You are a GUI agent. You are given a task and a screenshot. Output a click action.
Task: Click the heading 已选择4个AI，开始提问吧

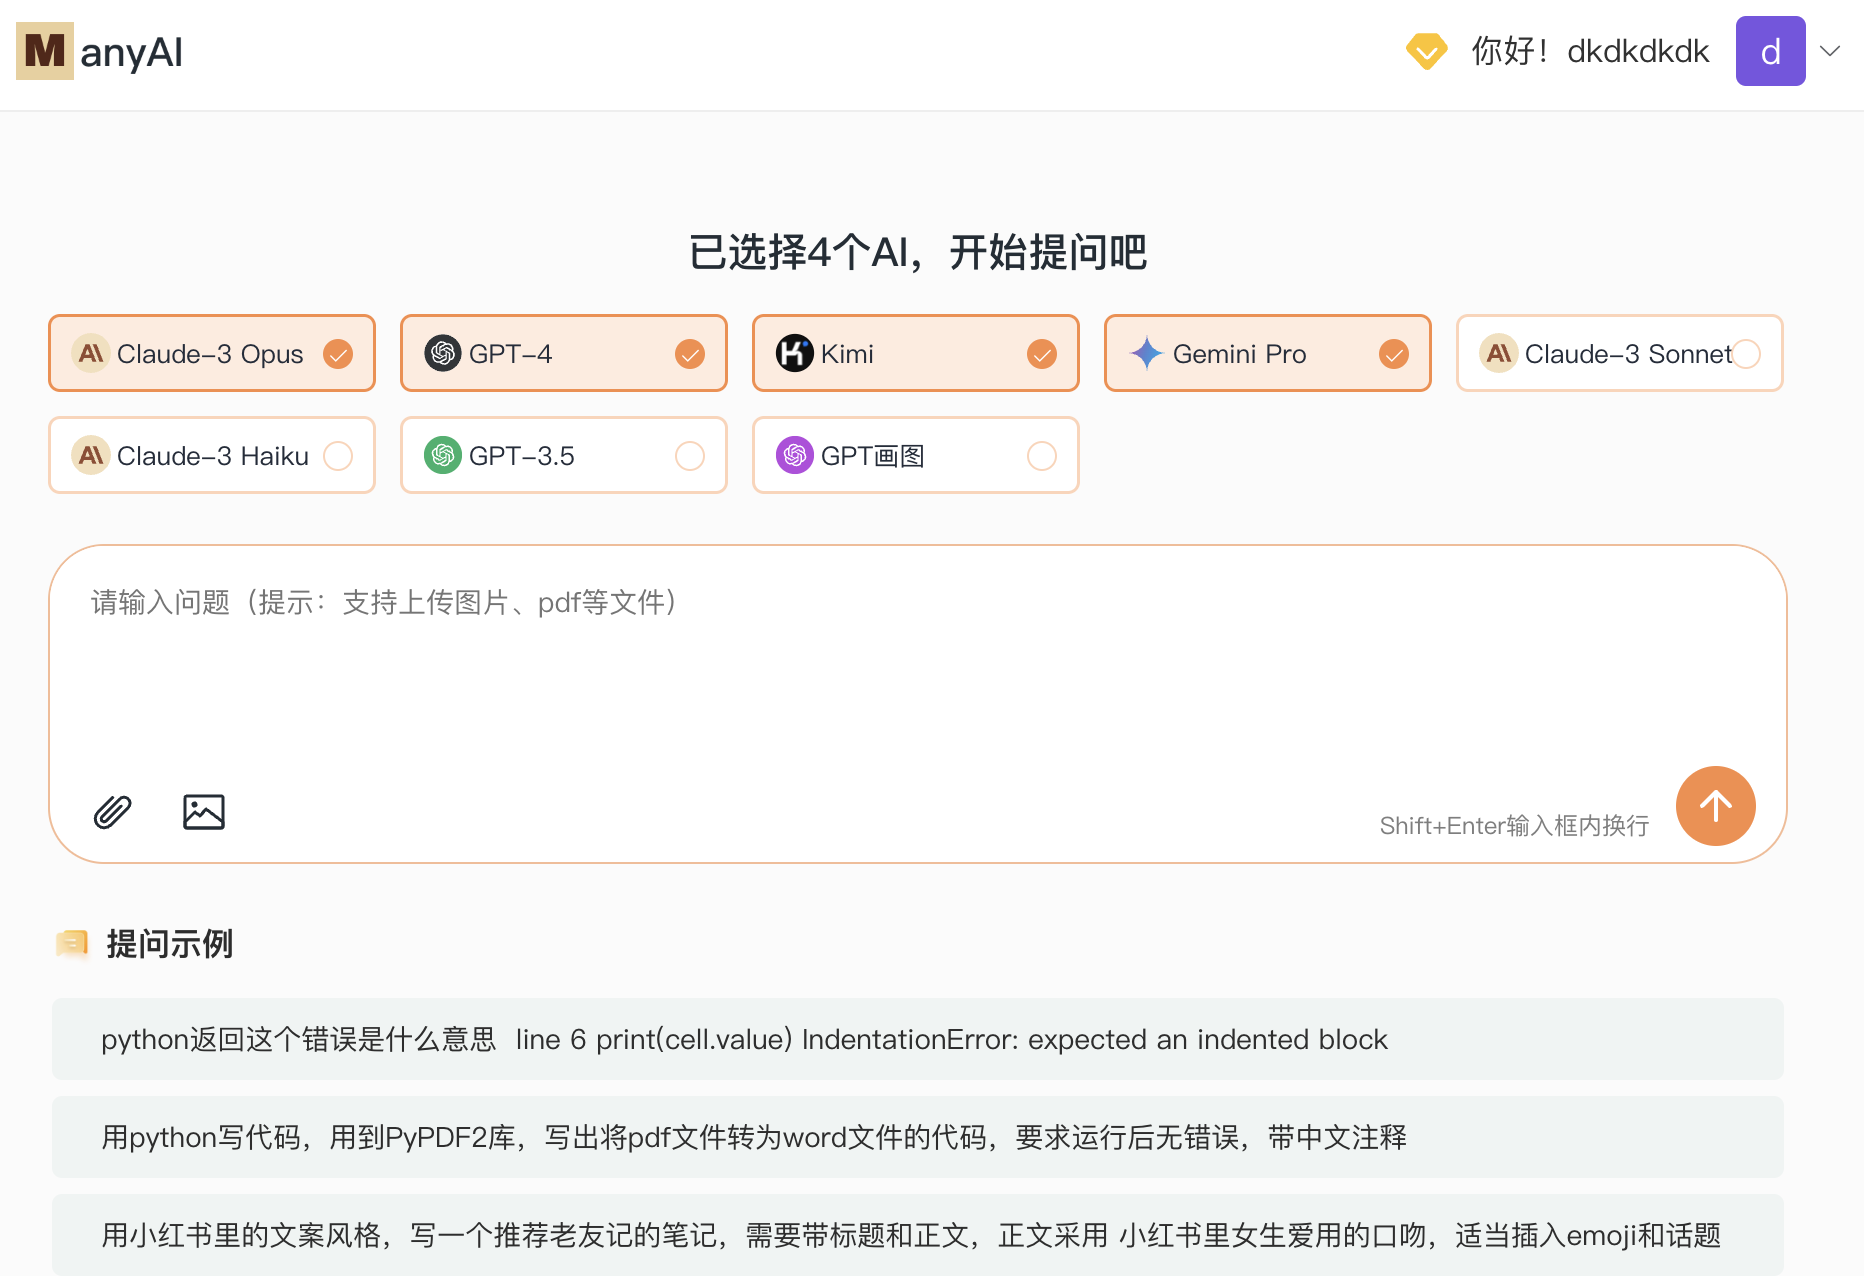tap(917, 252)
